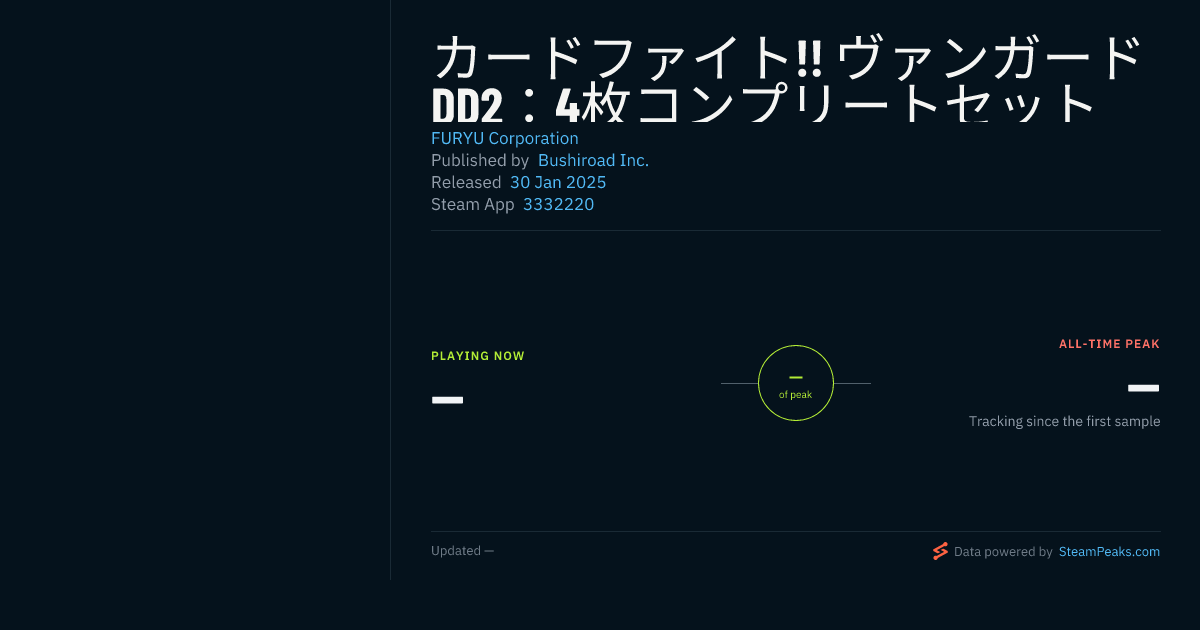This screenshot has width=1200, height=630.
Task: Click 'Tracking since the first sample' text
Action: [1064, 422]
